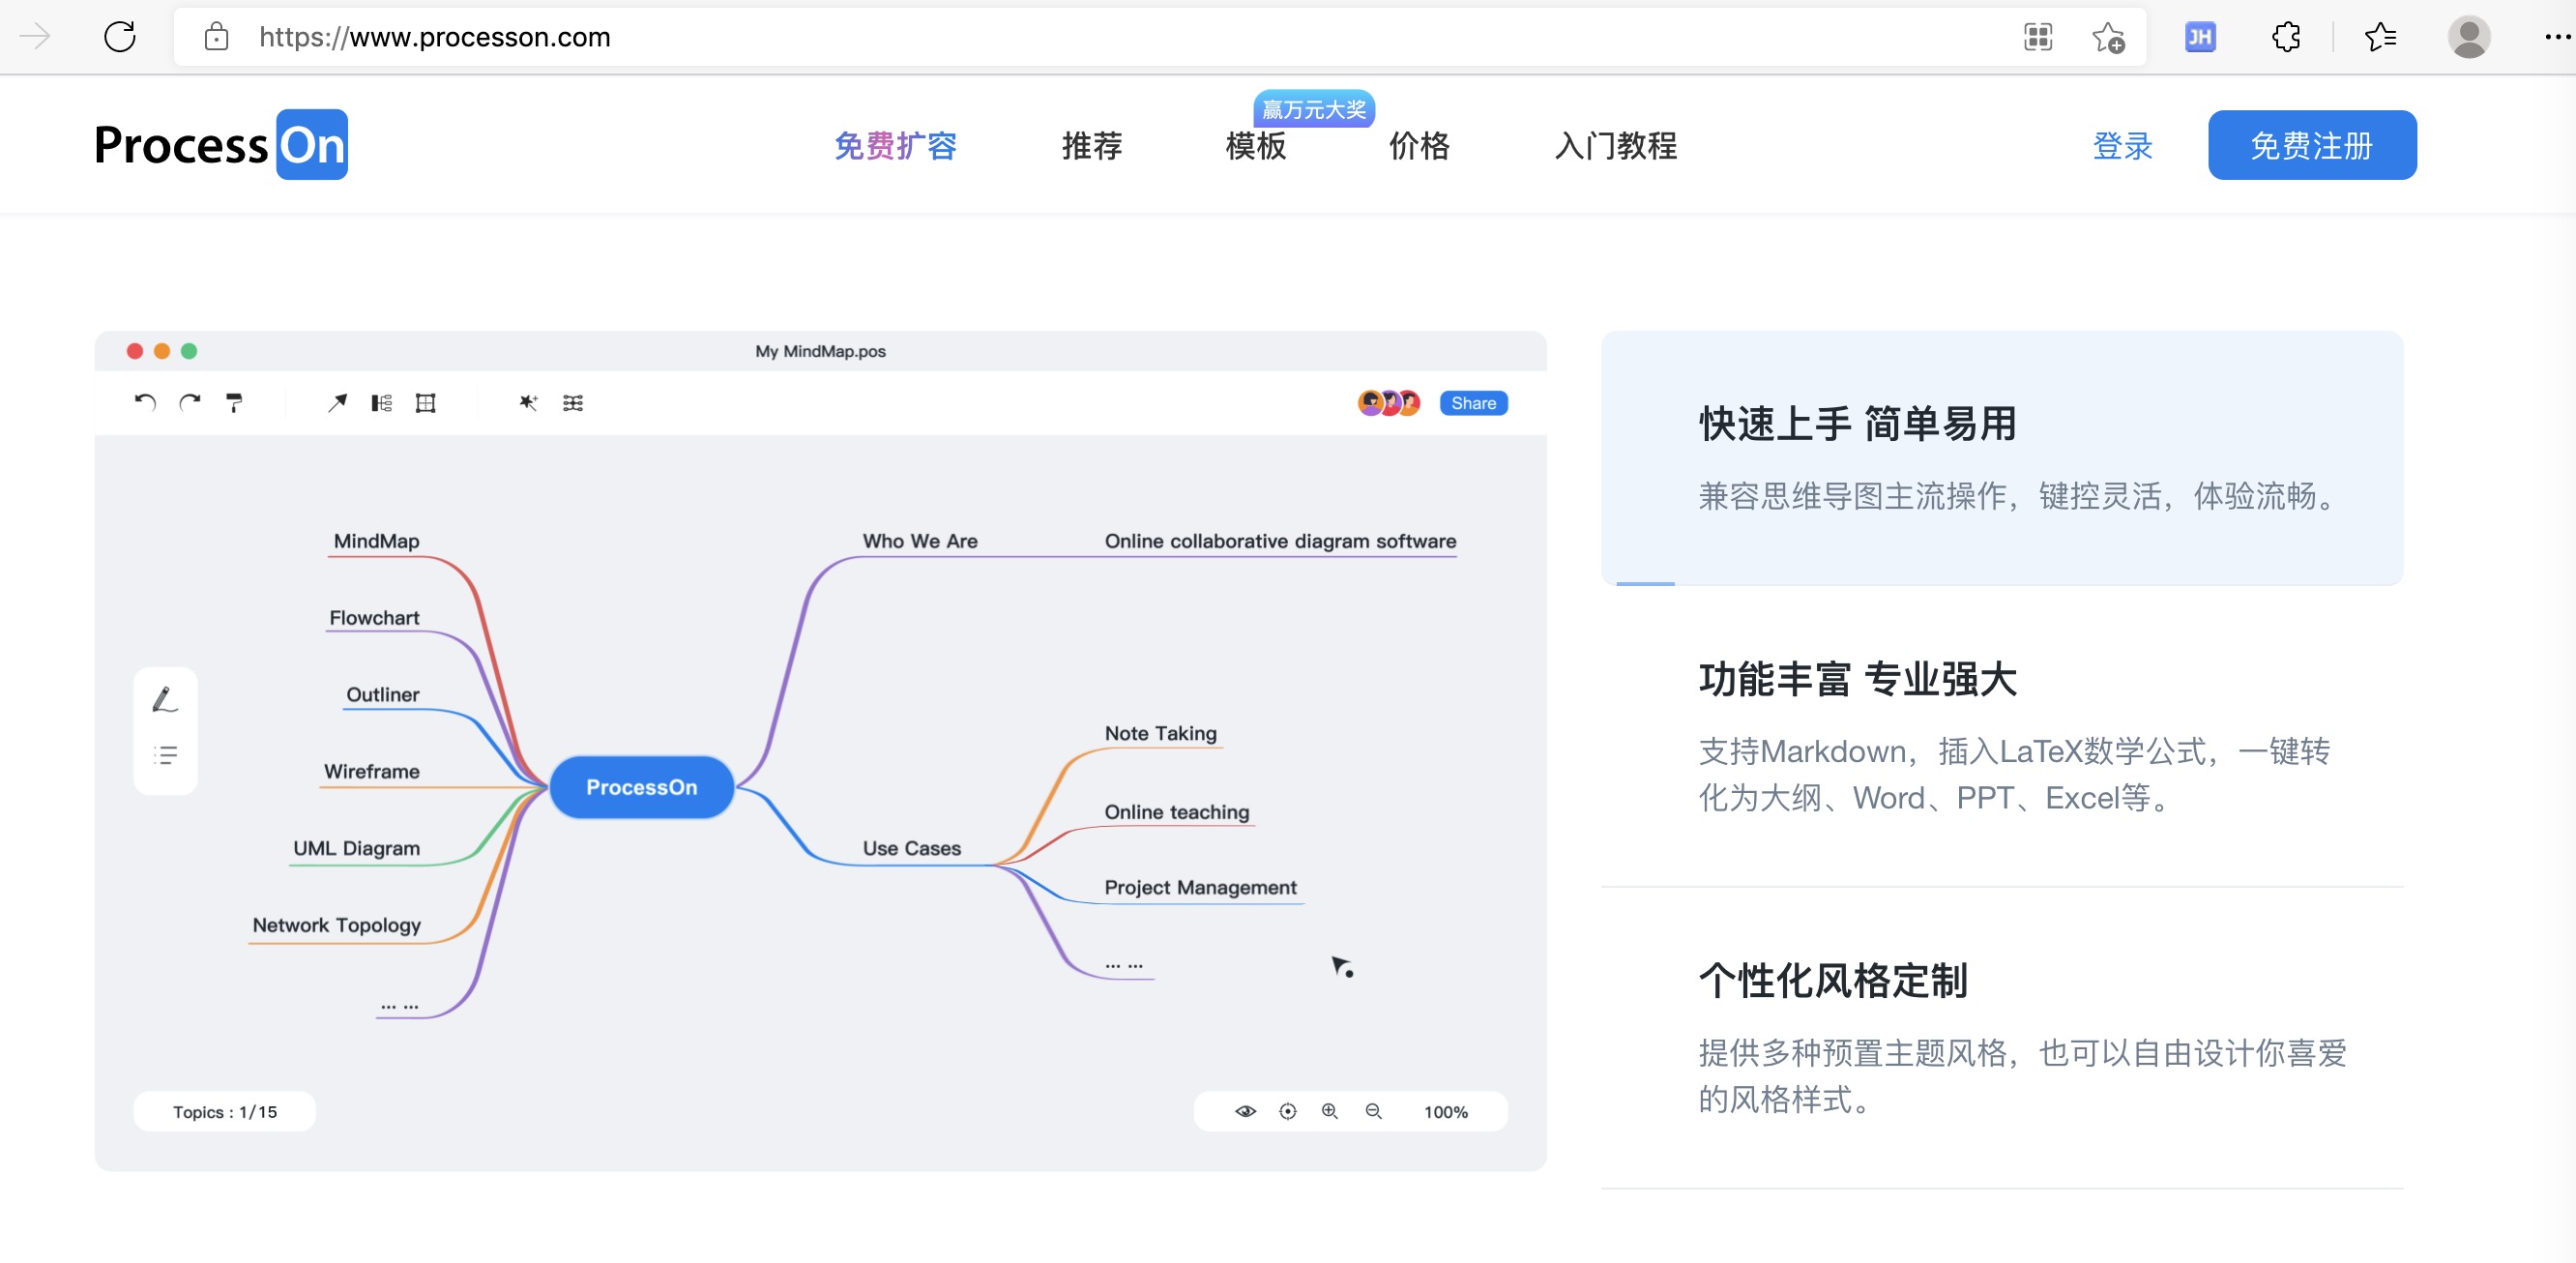Viewport: 2576px width, 1263px height.
Task: Select the 快速上手 简单易用 feature card
Action: tap(2001, 457)
